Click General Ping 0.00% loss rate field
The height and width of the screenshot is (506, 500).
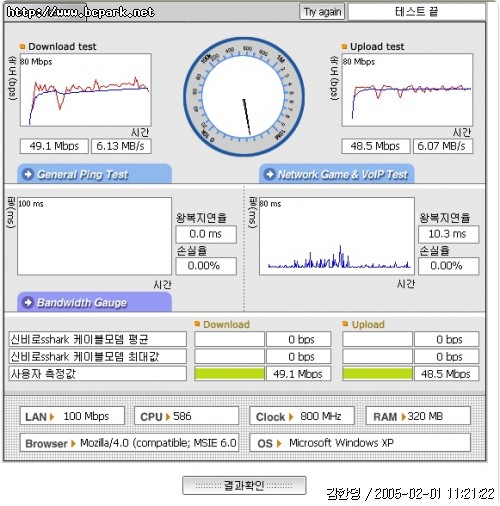pos(206,266)
